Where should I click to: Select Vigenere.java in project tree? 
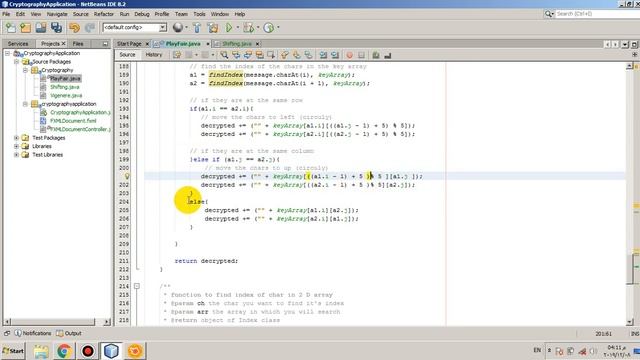66,96
